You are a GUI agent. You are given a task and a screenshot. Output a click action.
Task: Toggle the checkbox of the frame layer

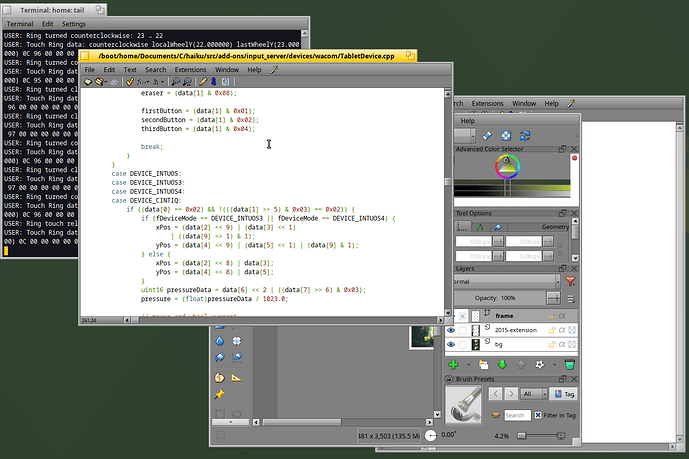pos(462,316)
